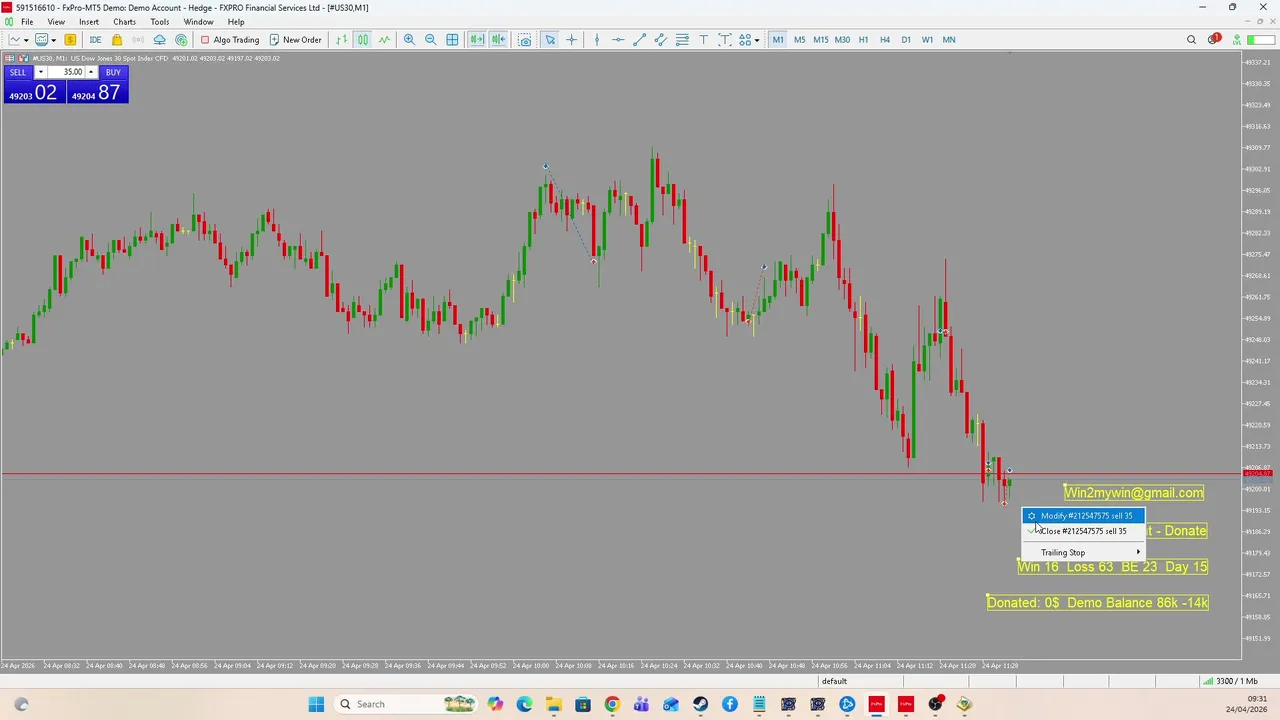Open the Market shopping bag icon
The width and height of the screenshot is (1280, 720).
[x=117, y=40]
